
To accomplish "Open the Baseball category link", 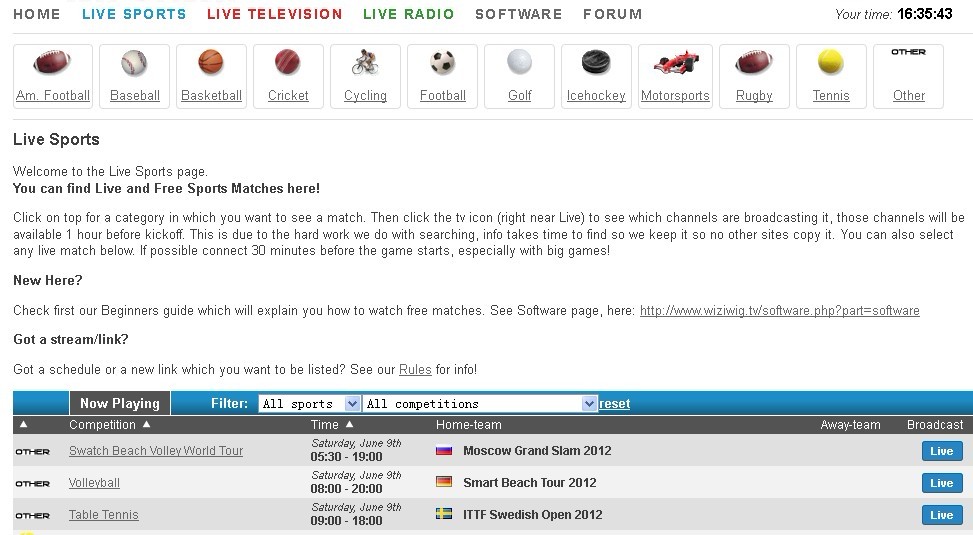I will [x=135, y=96].
